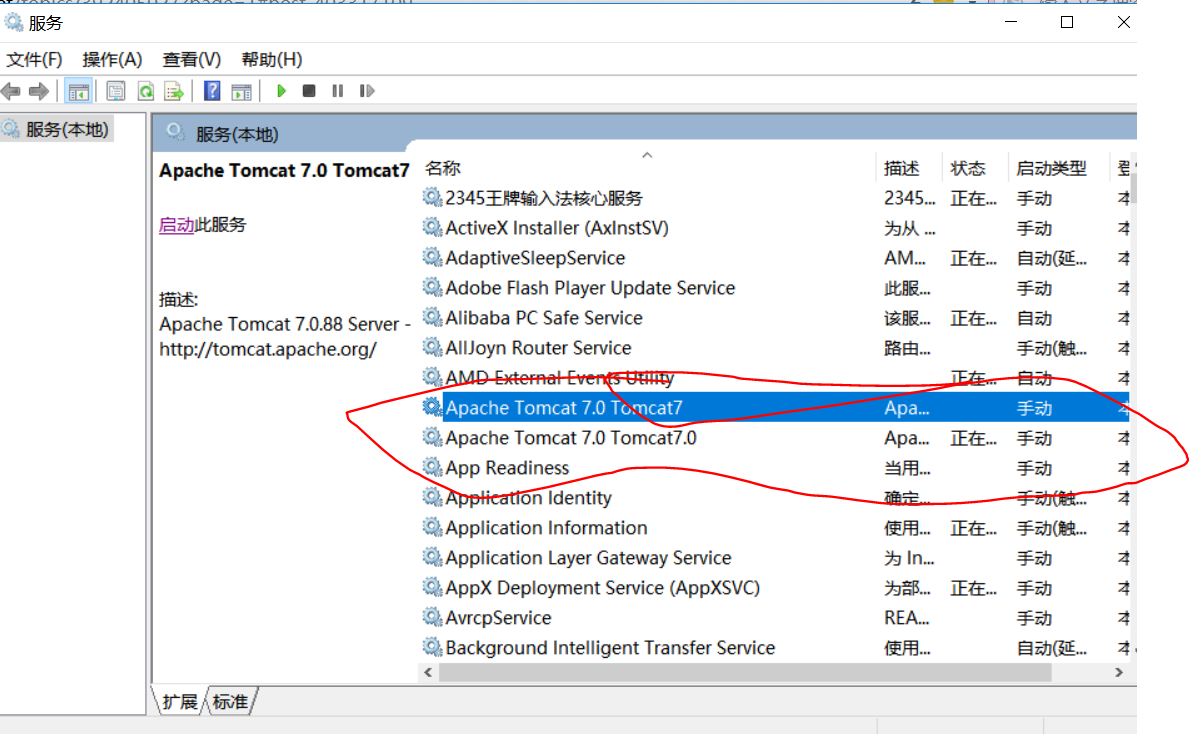Click the REA... description of AvrcpService

906,618
